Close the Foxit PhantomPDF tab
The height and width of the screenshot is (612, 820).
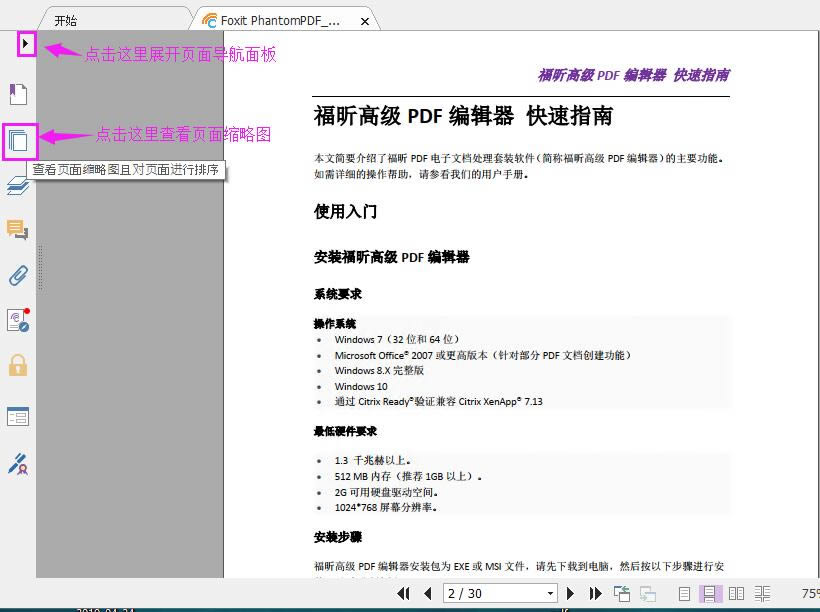coord(365,21)
